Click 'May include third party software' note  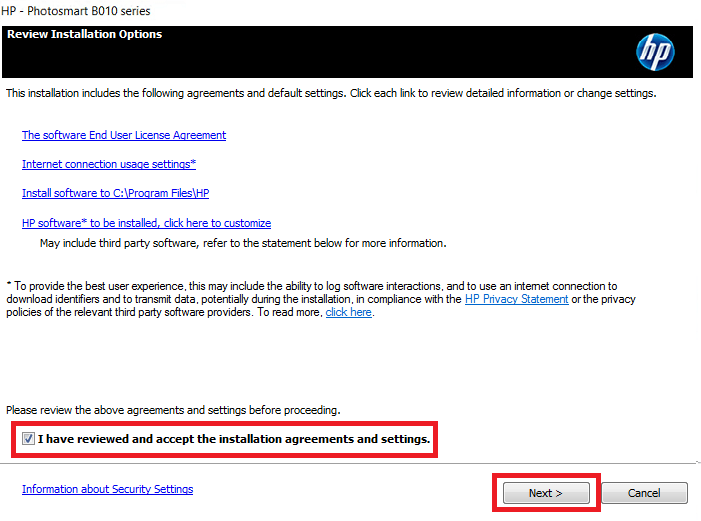point(243,243)
